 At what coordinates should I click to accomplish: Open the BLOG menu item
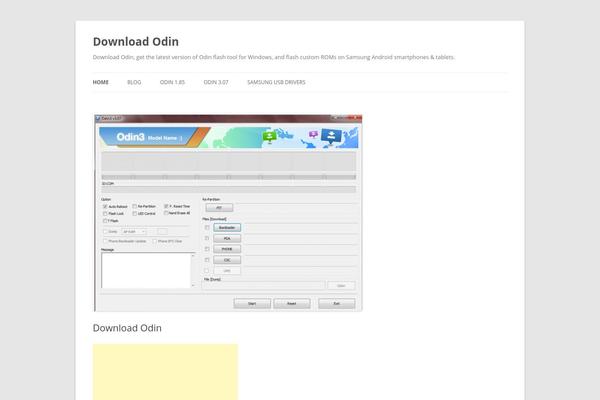pos(134,82)
